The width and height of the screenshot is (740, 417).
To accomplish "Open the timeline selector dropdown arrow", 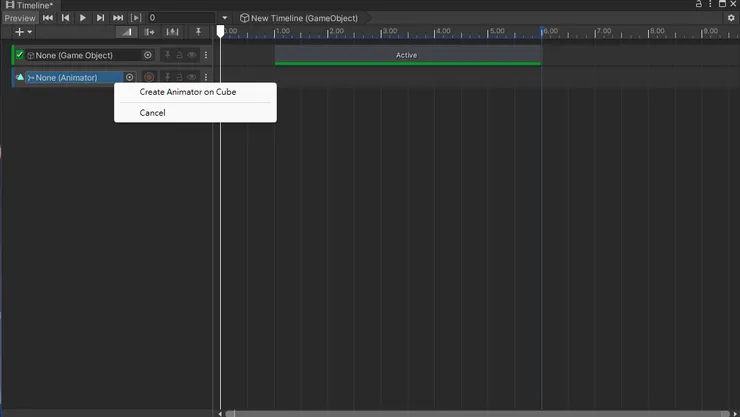I will [225, 18].
